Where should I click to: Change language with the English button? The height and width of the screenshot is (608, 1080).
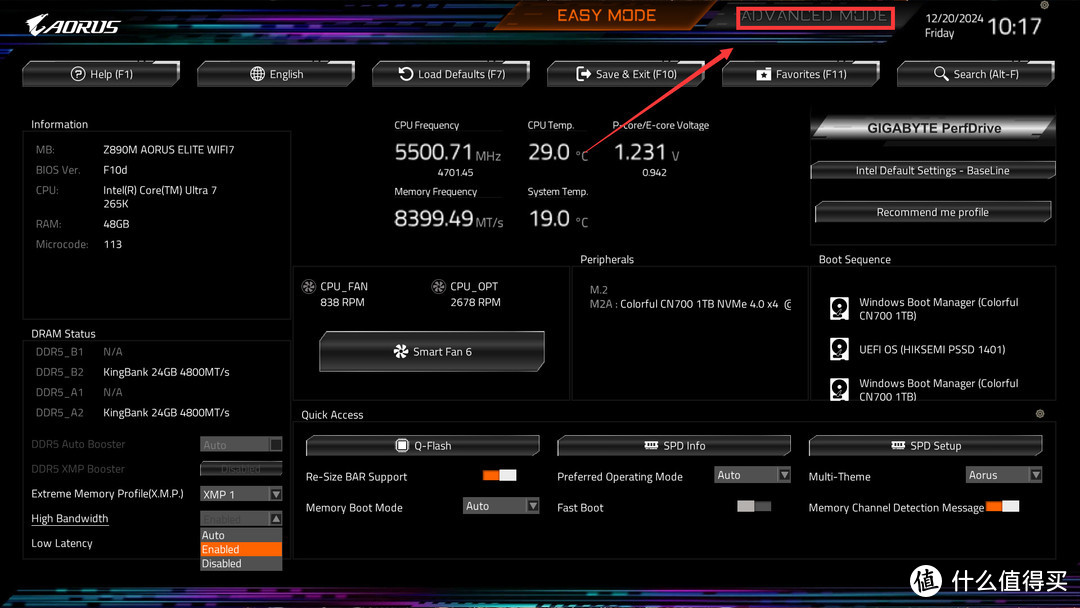point(276,74)
